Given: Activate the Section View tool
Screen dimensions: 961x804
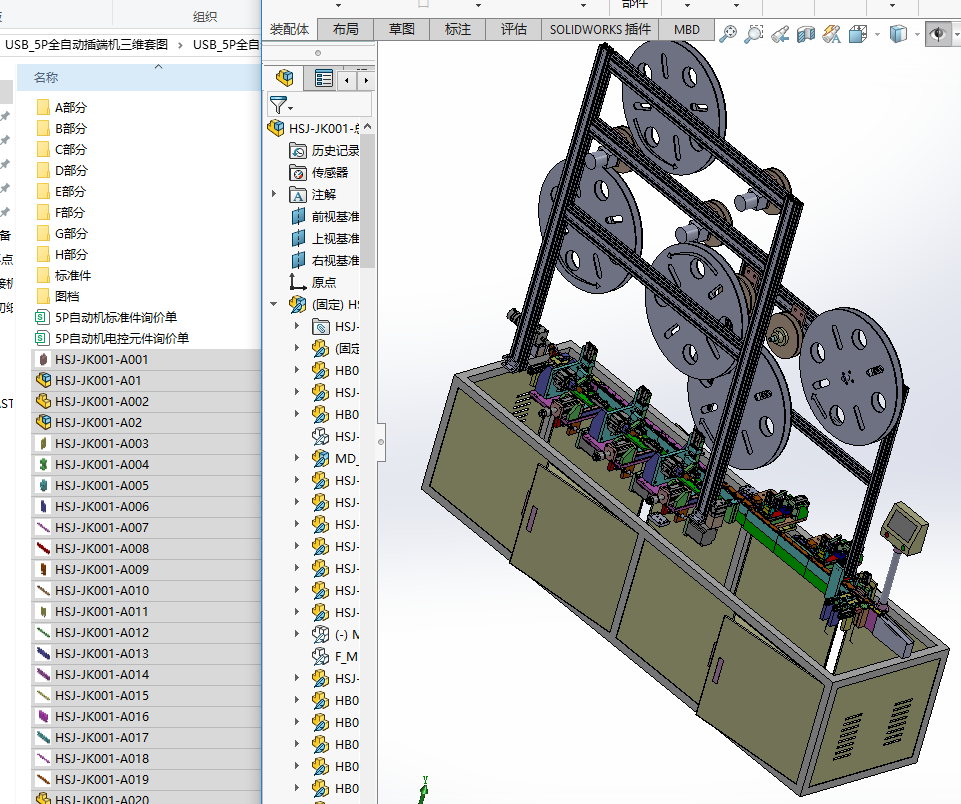Looking at the screenshot, I should coord(806,34).
